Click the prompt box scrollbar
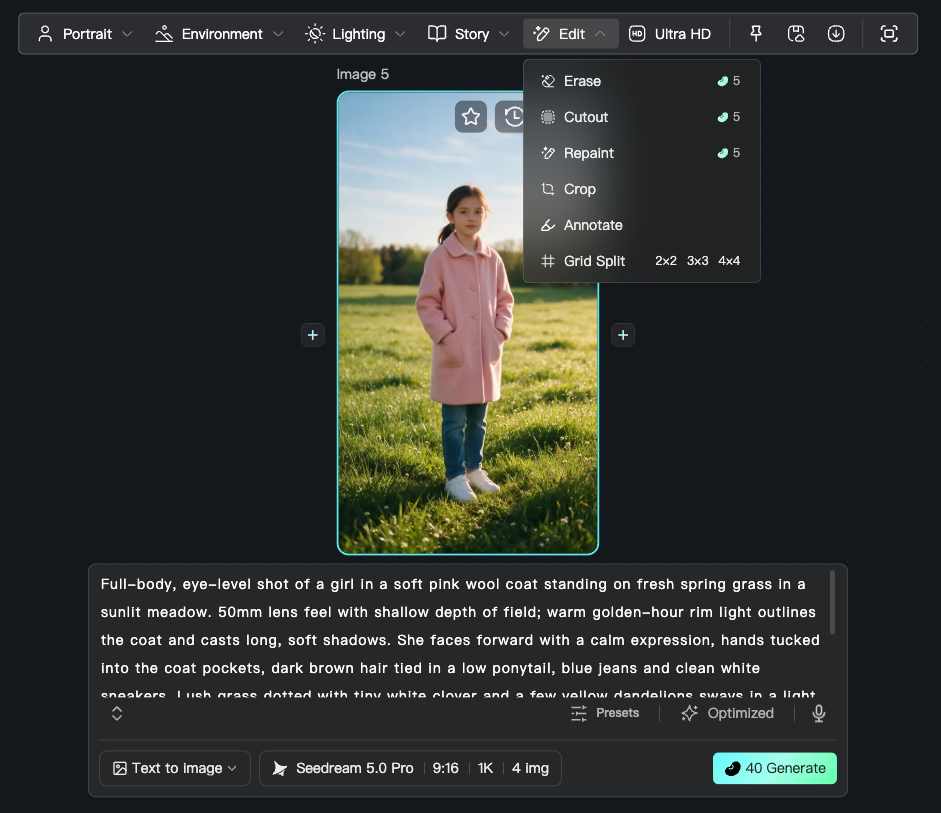The width and height of the screenshot is (941, 813). click(832, 602)
